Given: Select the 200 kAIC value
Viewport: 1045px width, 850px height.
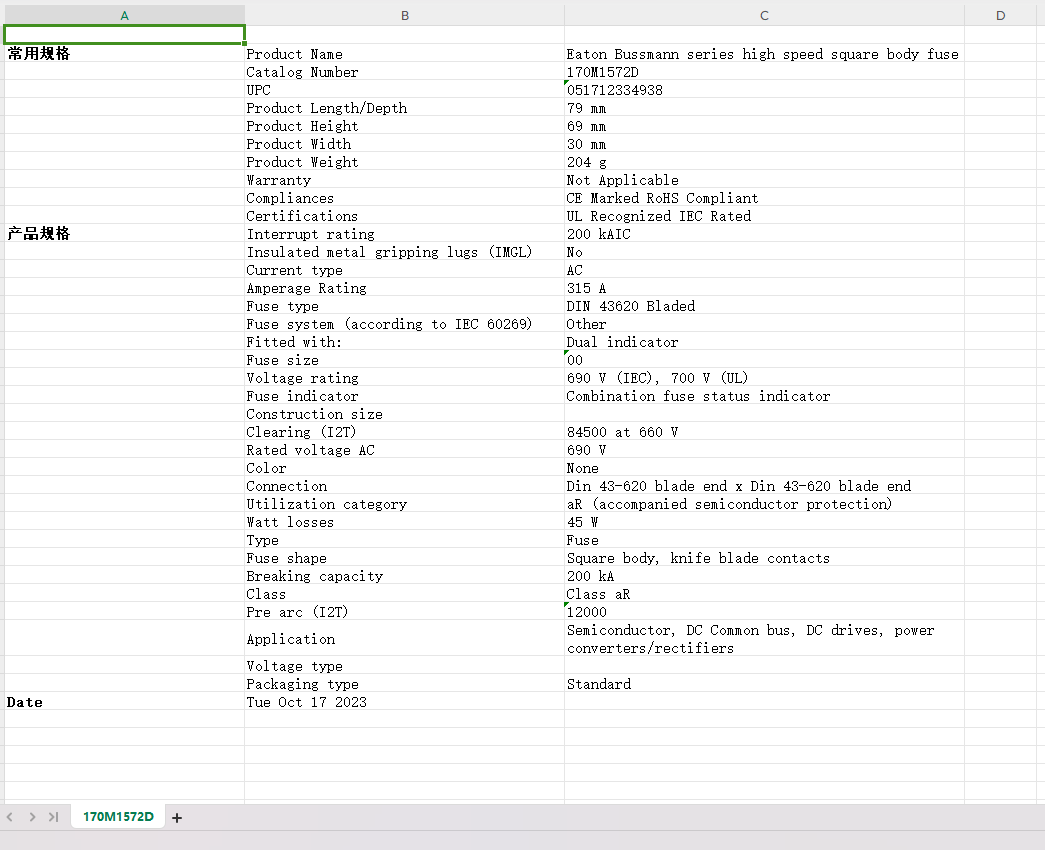Looking at the screenshot, I should [x=764, y=233].
